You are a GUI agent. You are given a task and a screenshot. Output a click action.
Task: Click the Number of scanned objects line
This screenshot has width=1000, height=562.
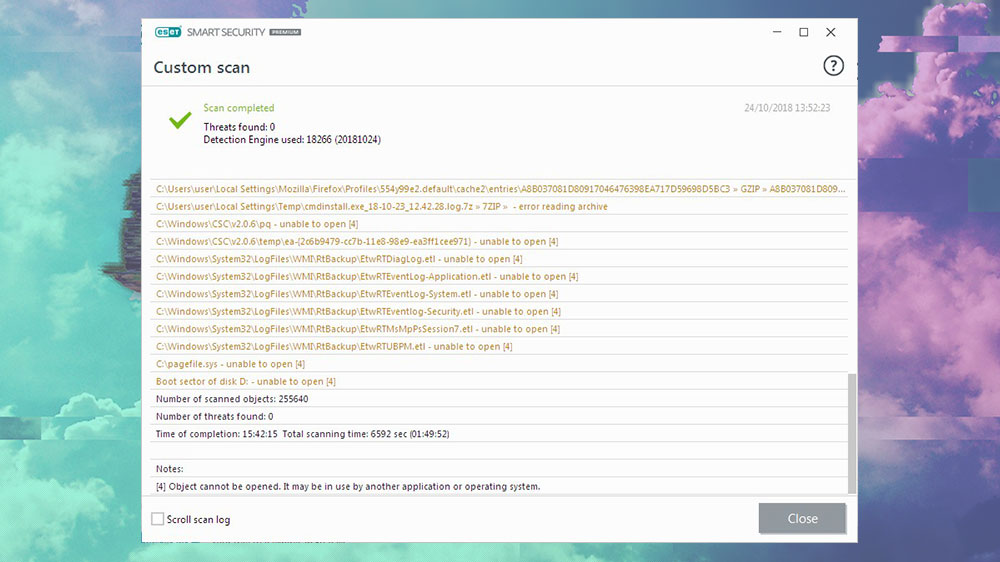point(232,399)
